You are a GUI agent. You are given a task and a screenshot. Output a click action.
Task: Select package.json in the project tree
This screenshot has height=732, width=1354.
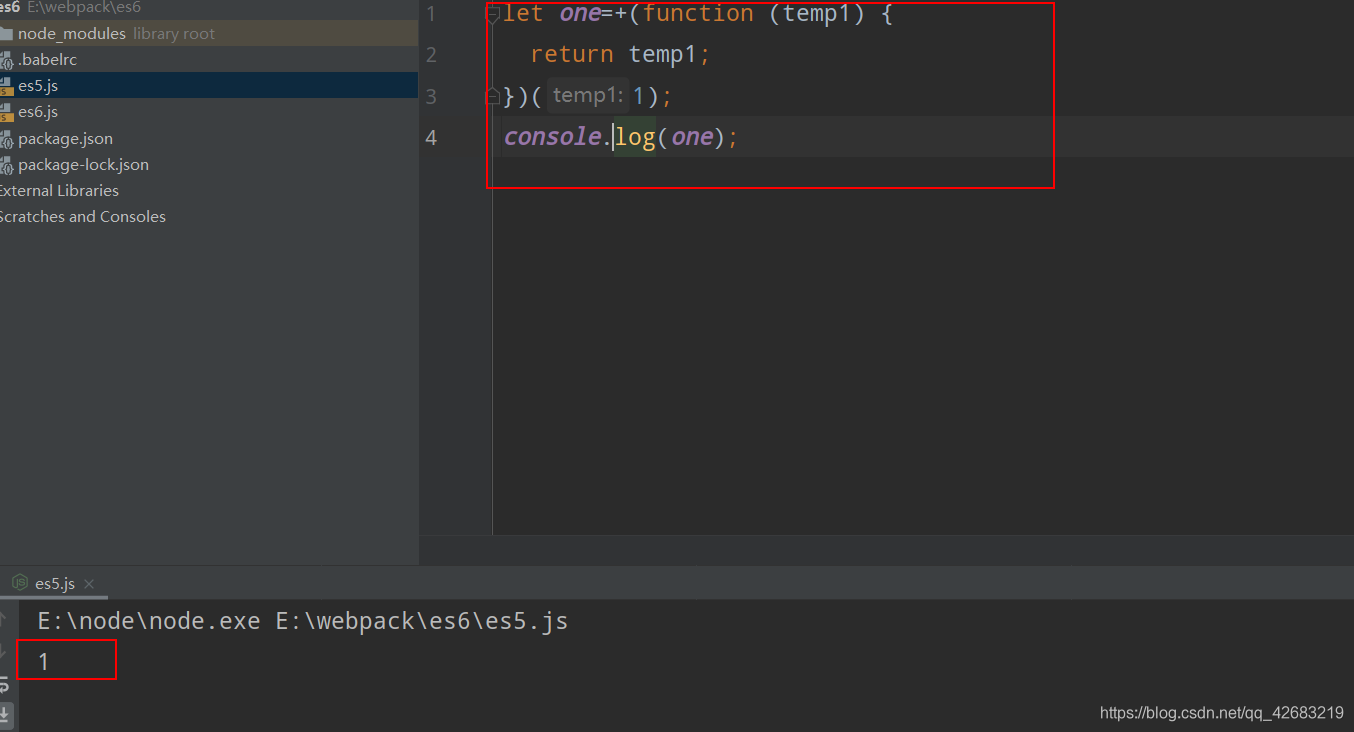[x=209, y=138]
